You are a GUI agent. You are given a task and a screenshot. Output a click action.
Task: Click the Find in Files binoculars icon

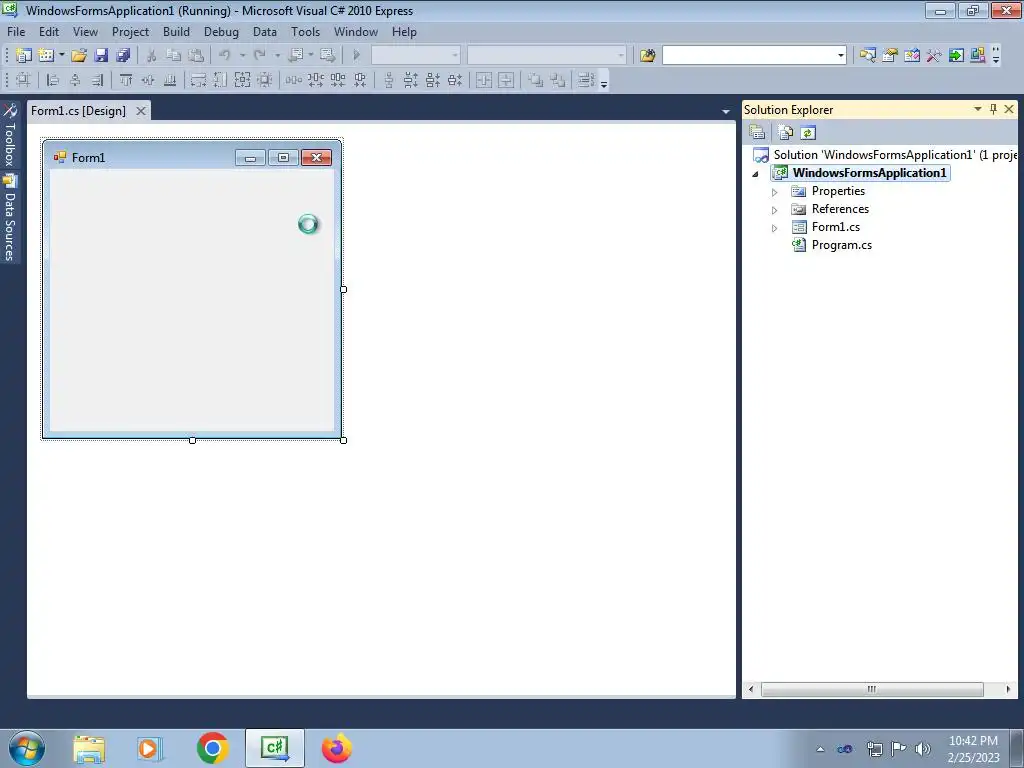tap(647, 56)
